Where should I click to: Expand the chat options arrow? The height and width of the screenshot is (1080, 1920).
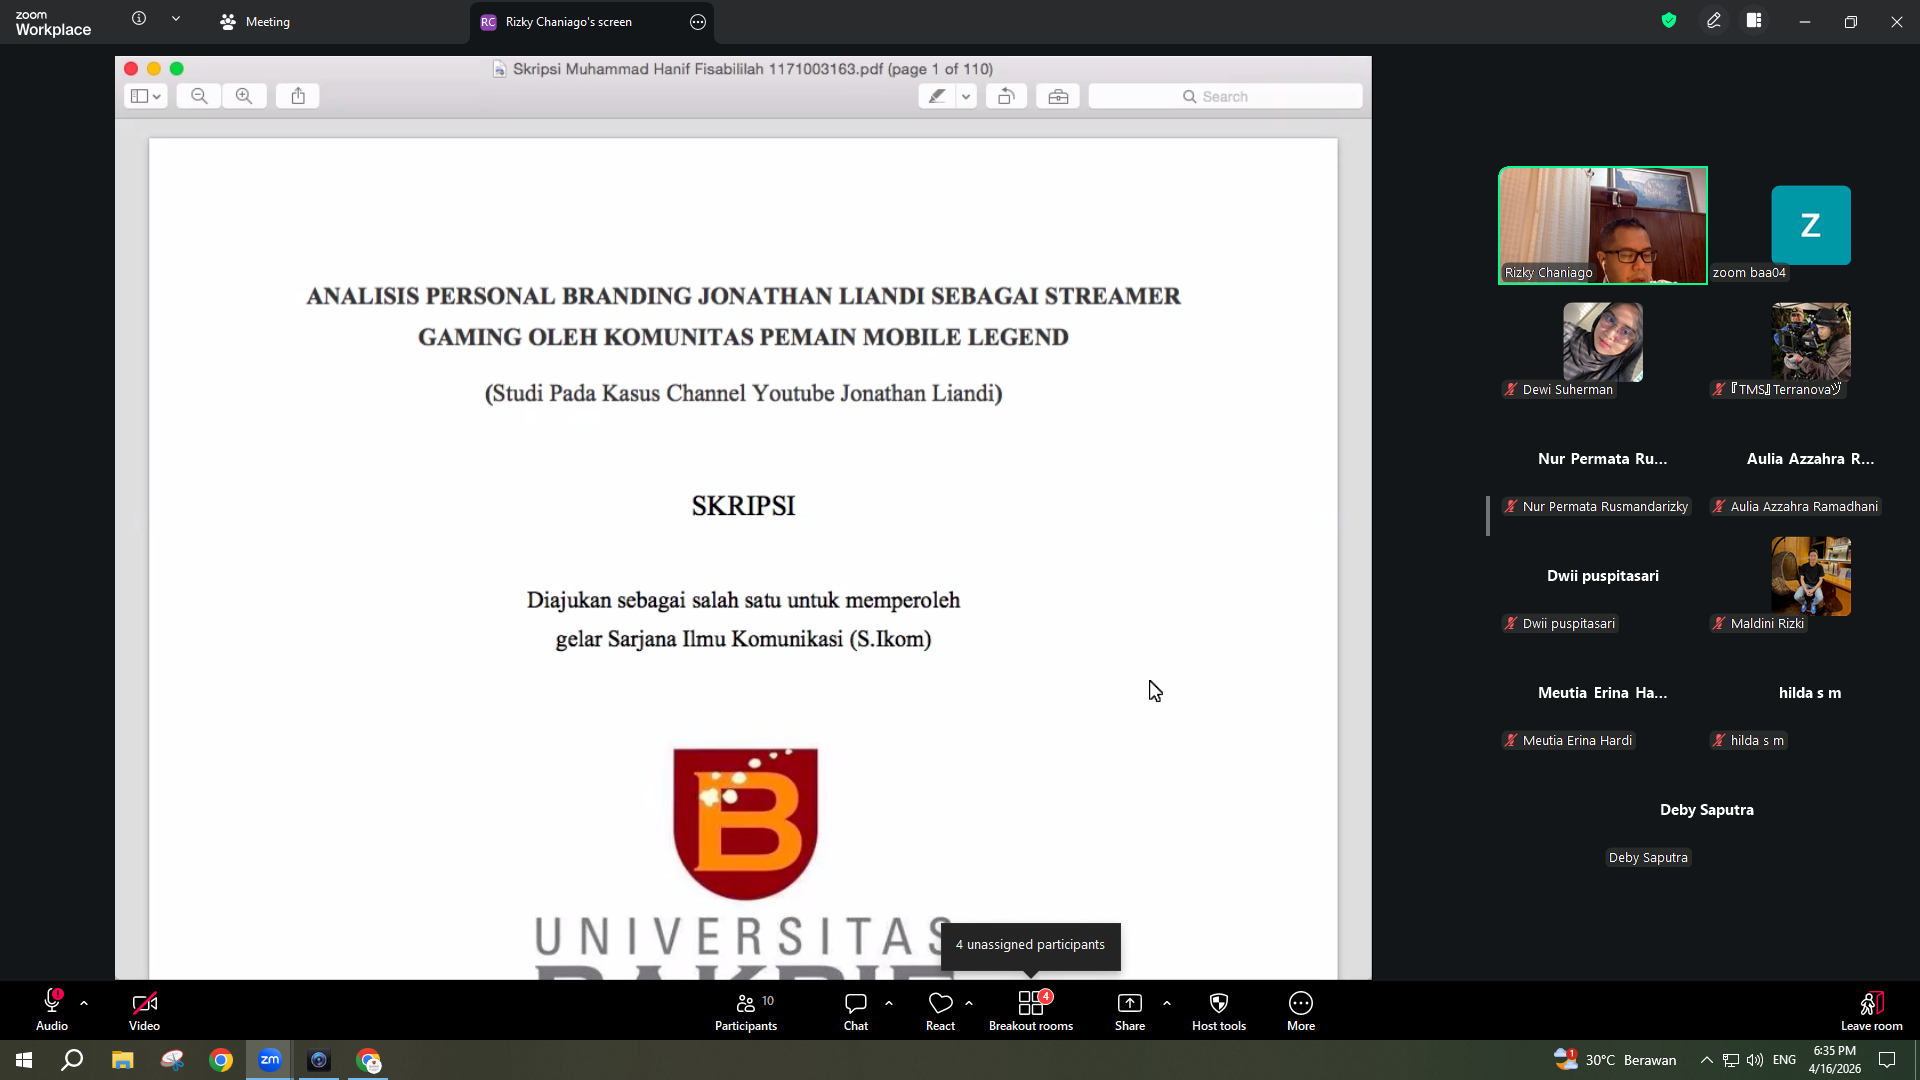click(889, 1003)
